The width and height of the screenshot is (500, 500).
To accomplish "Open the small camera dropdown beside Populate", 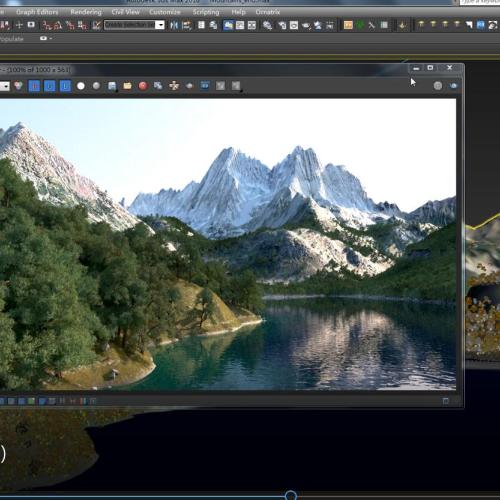I will coord(46,38).
